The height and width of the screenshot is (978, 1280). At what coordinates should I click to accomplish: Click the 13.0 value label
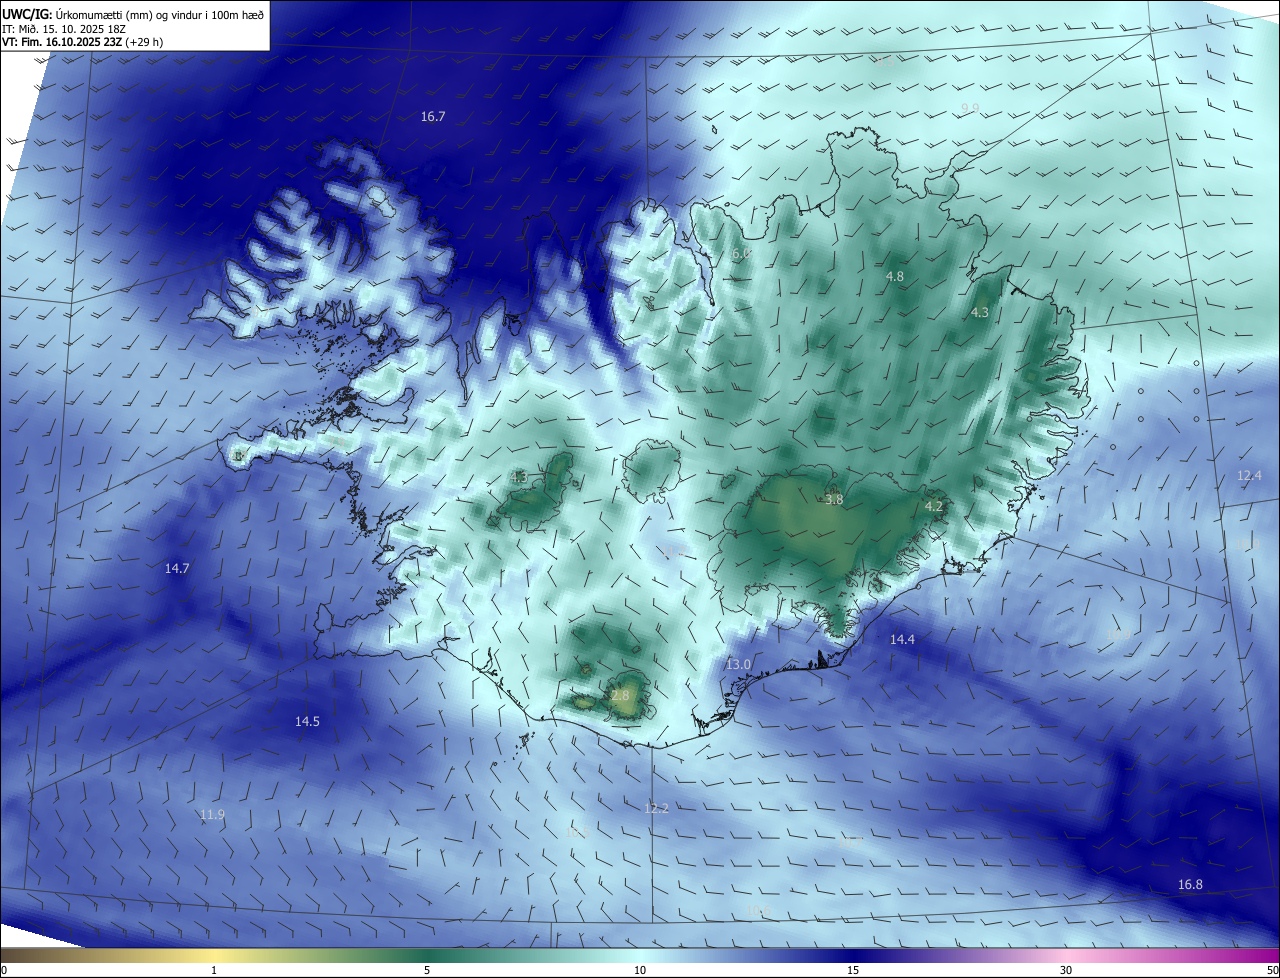(x=738, y=664)
